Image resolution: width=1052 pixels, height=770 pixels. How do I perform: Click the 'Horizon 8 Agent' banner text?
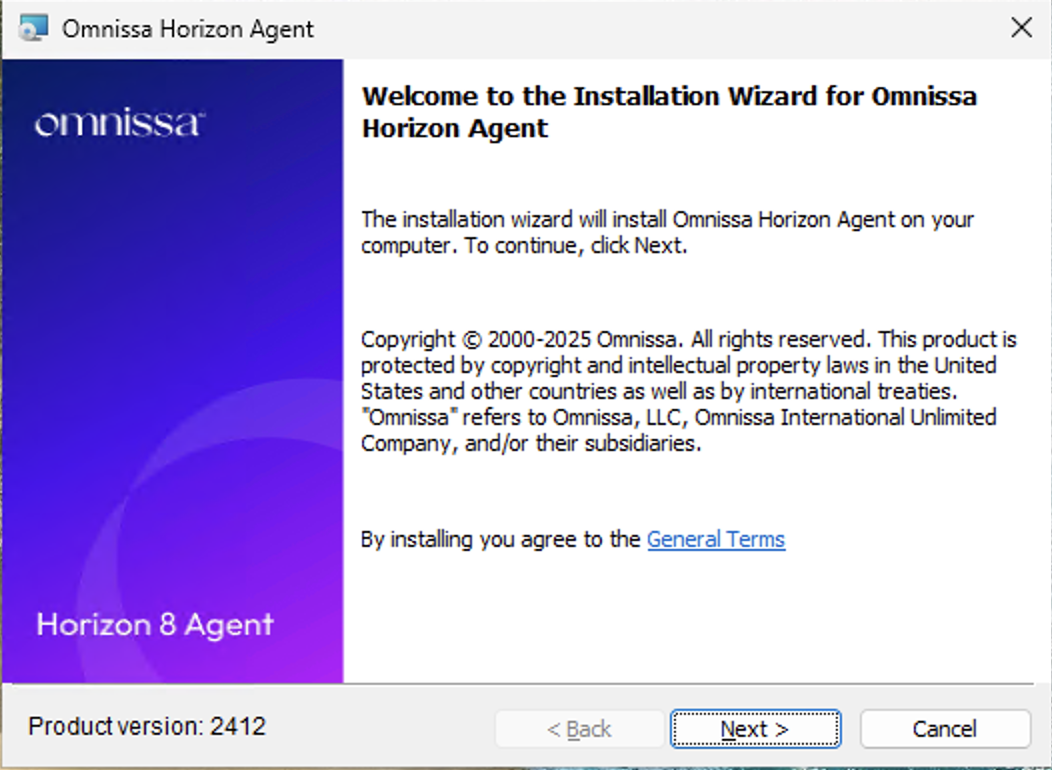155,624
